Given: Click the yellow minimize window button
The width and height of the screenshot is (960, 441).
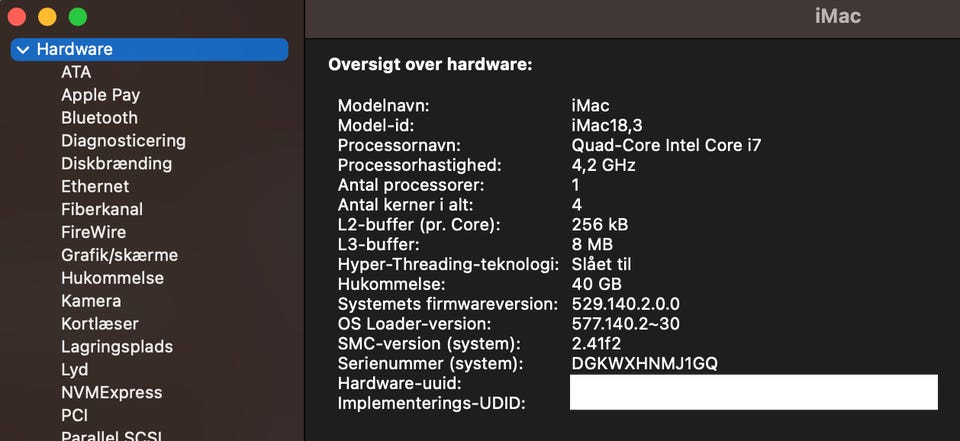Looking at the screenshot, I should (47, 17).
